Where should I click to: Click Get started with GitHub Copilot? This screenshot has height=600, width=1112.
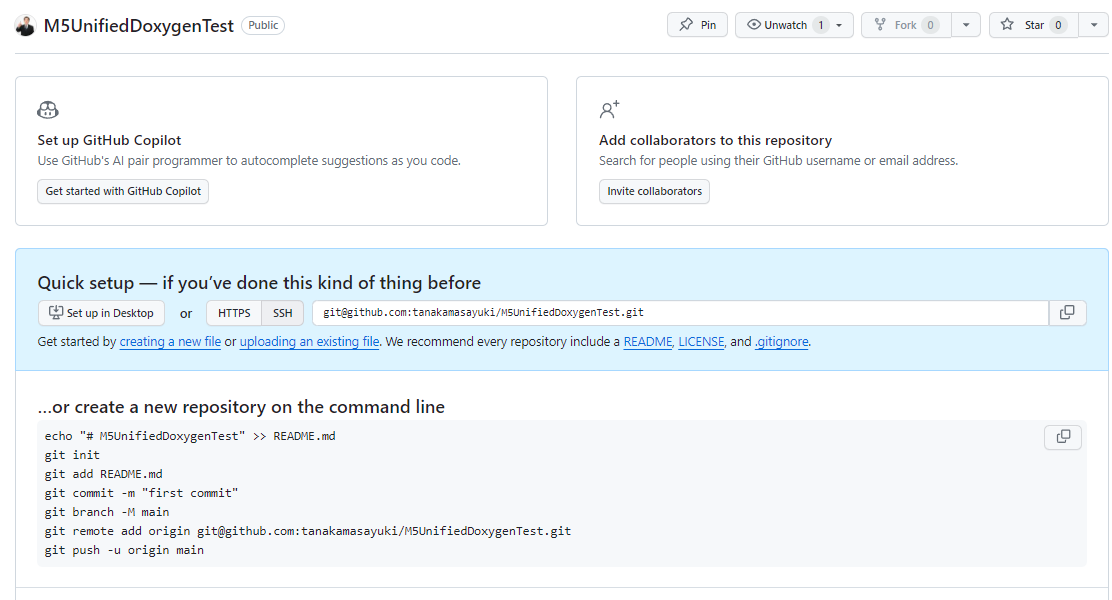[x=122, y=191]
